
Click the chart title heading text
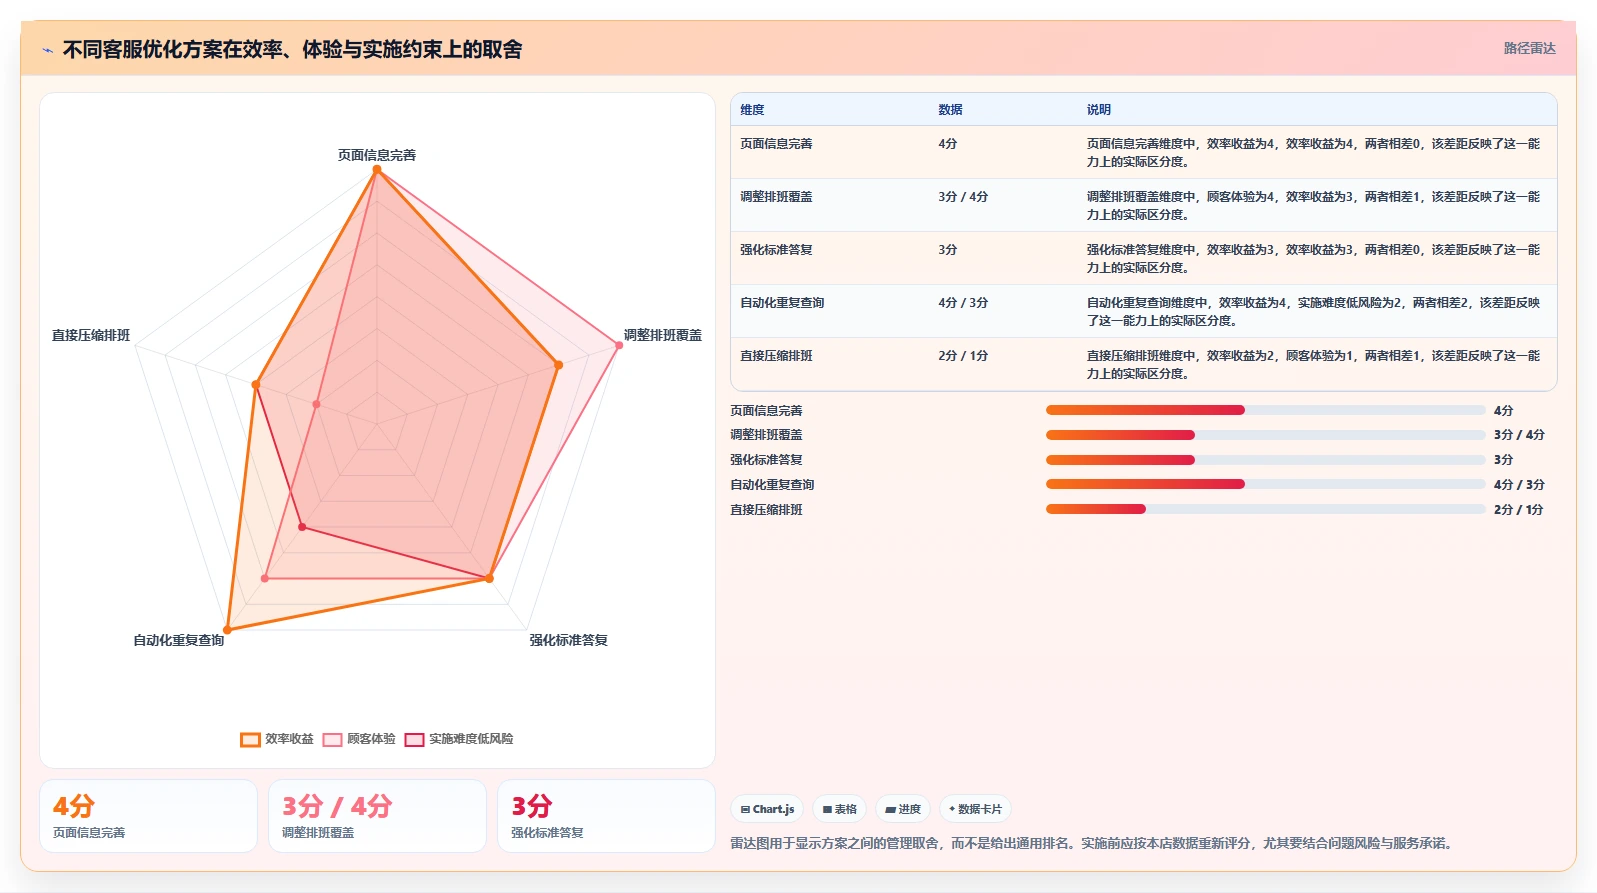(x=292, y=49)
